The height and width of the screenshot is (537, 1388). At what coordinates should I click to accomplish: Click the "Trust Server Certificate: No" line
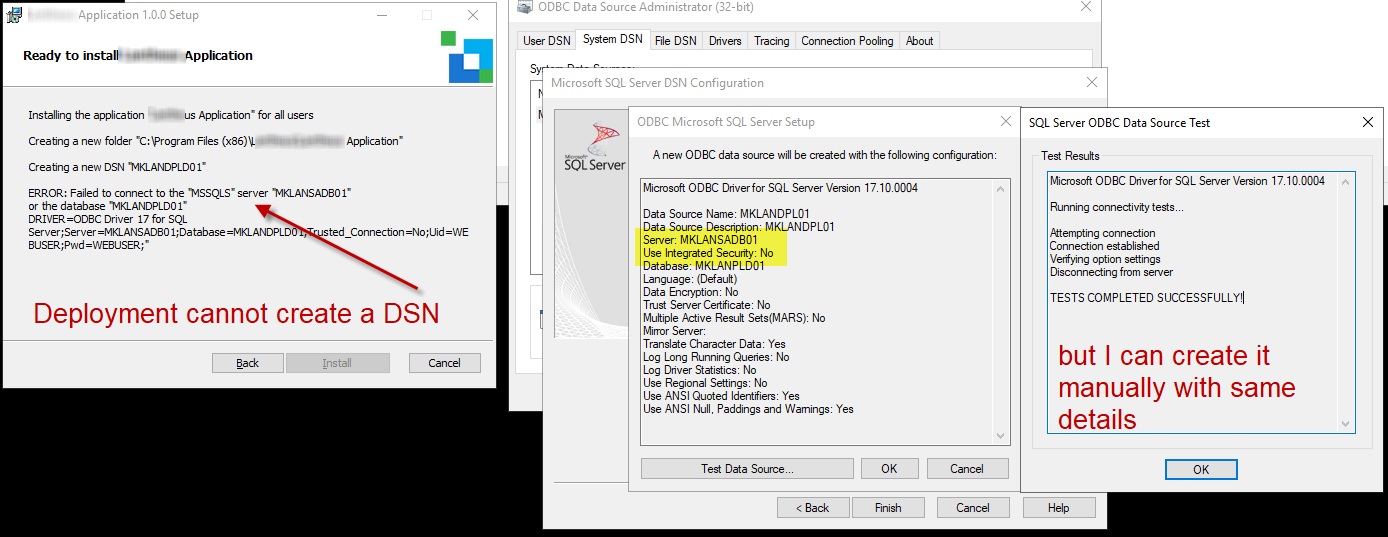pos(707,305)
